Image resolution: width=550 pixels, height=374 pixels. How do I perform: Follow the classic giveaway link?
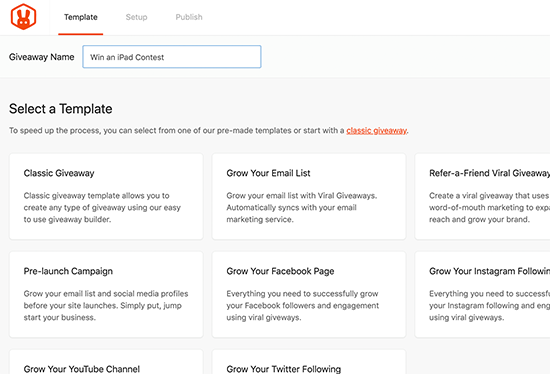[376, 131]
